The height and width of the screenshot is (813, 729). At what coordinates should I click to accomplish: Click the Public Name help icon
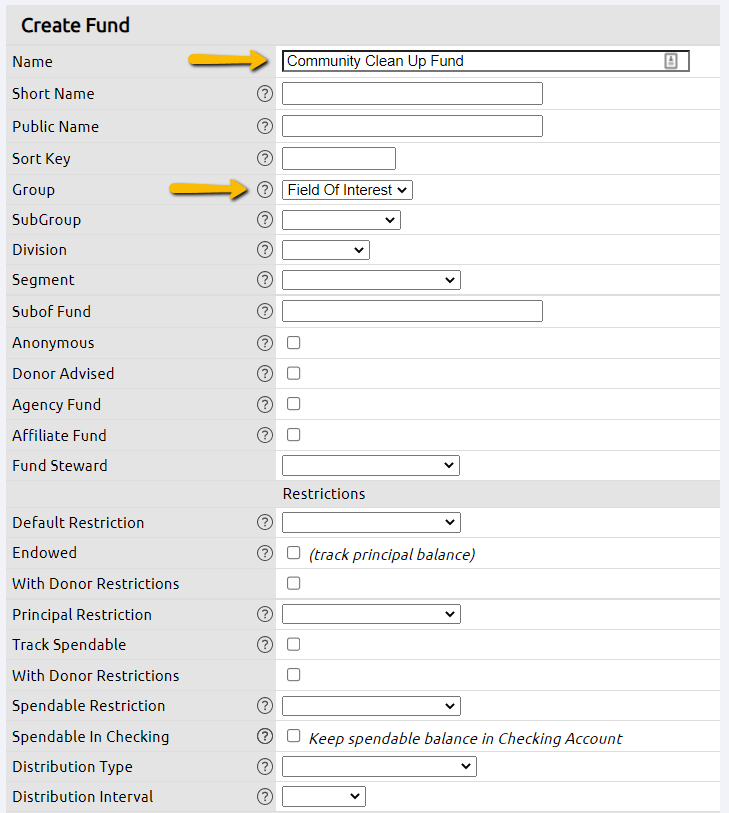tap(264, 125)
